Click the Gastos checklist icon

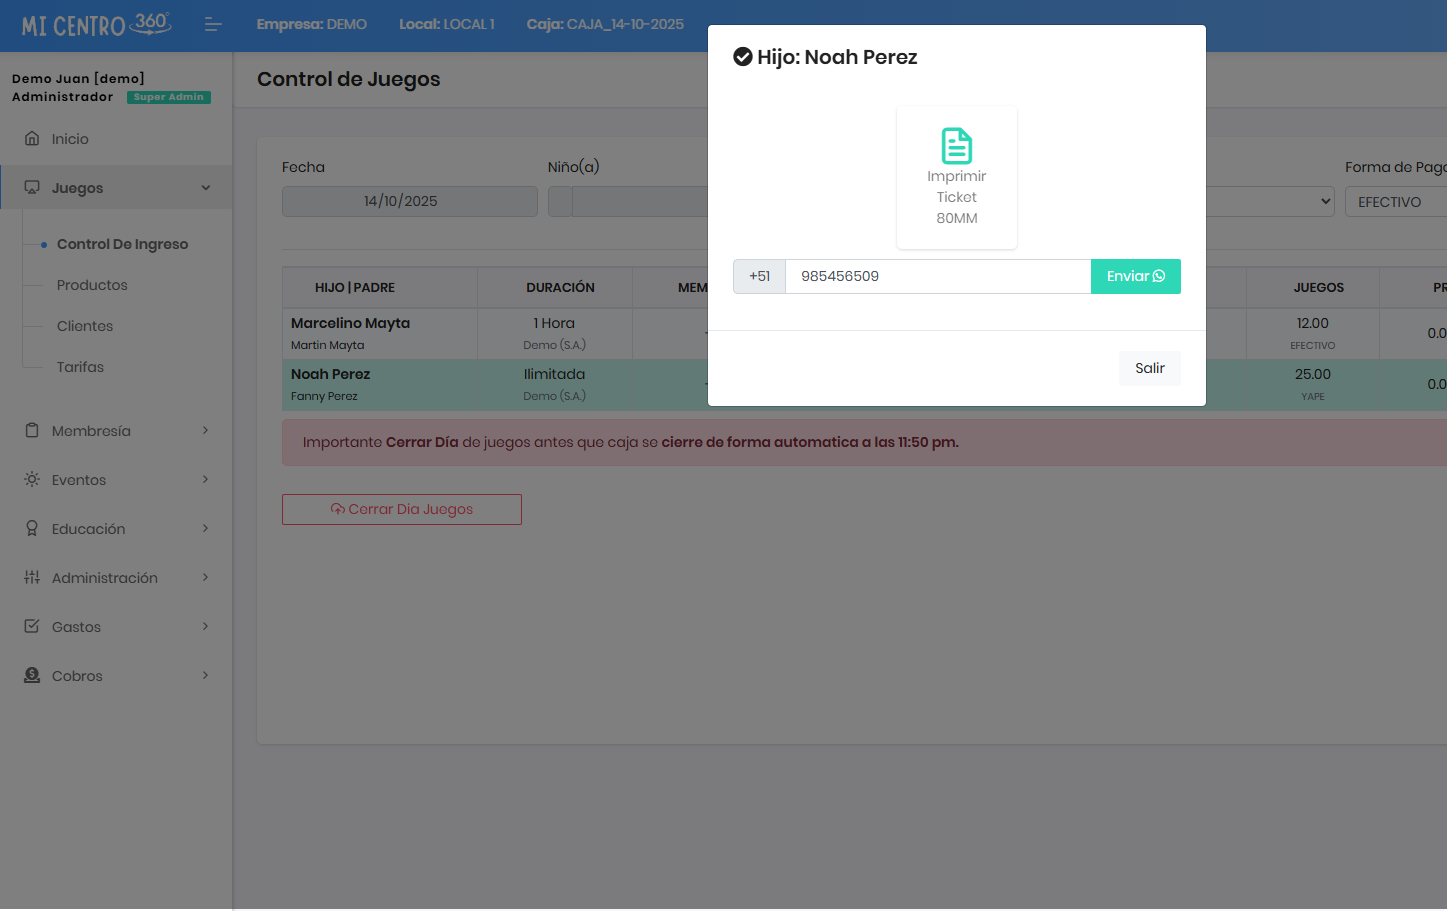pyautogui.click(x=32, y=627)
